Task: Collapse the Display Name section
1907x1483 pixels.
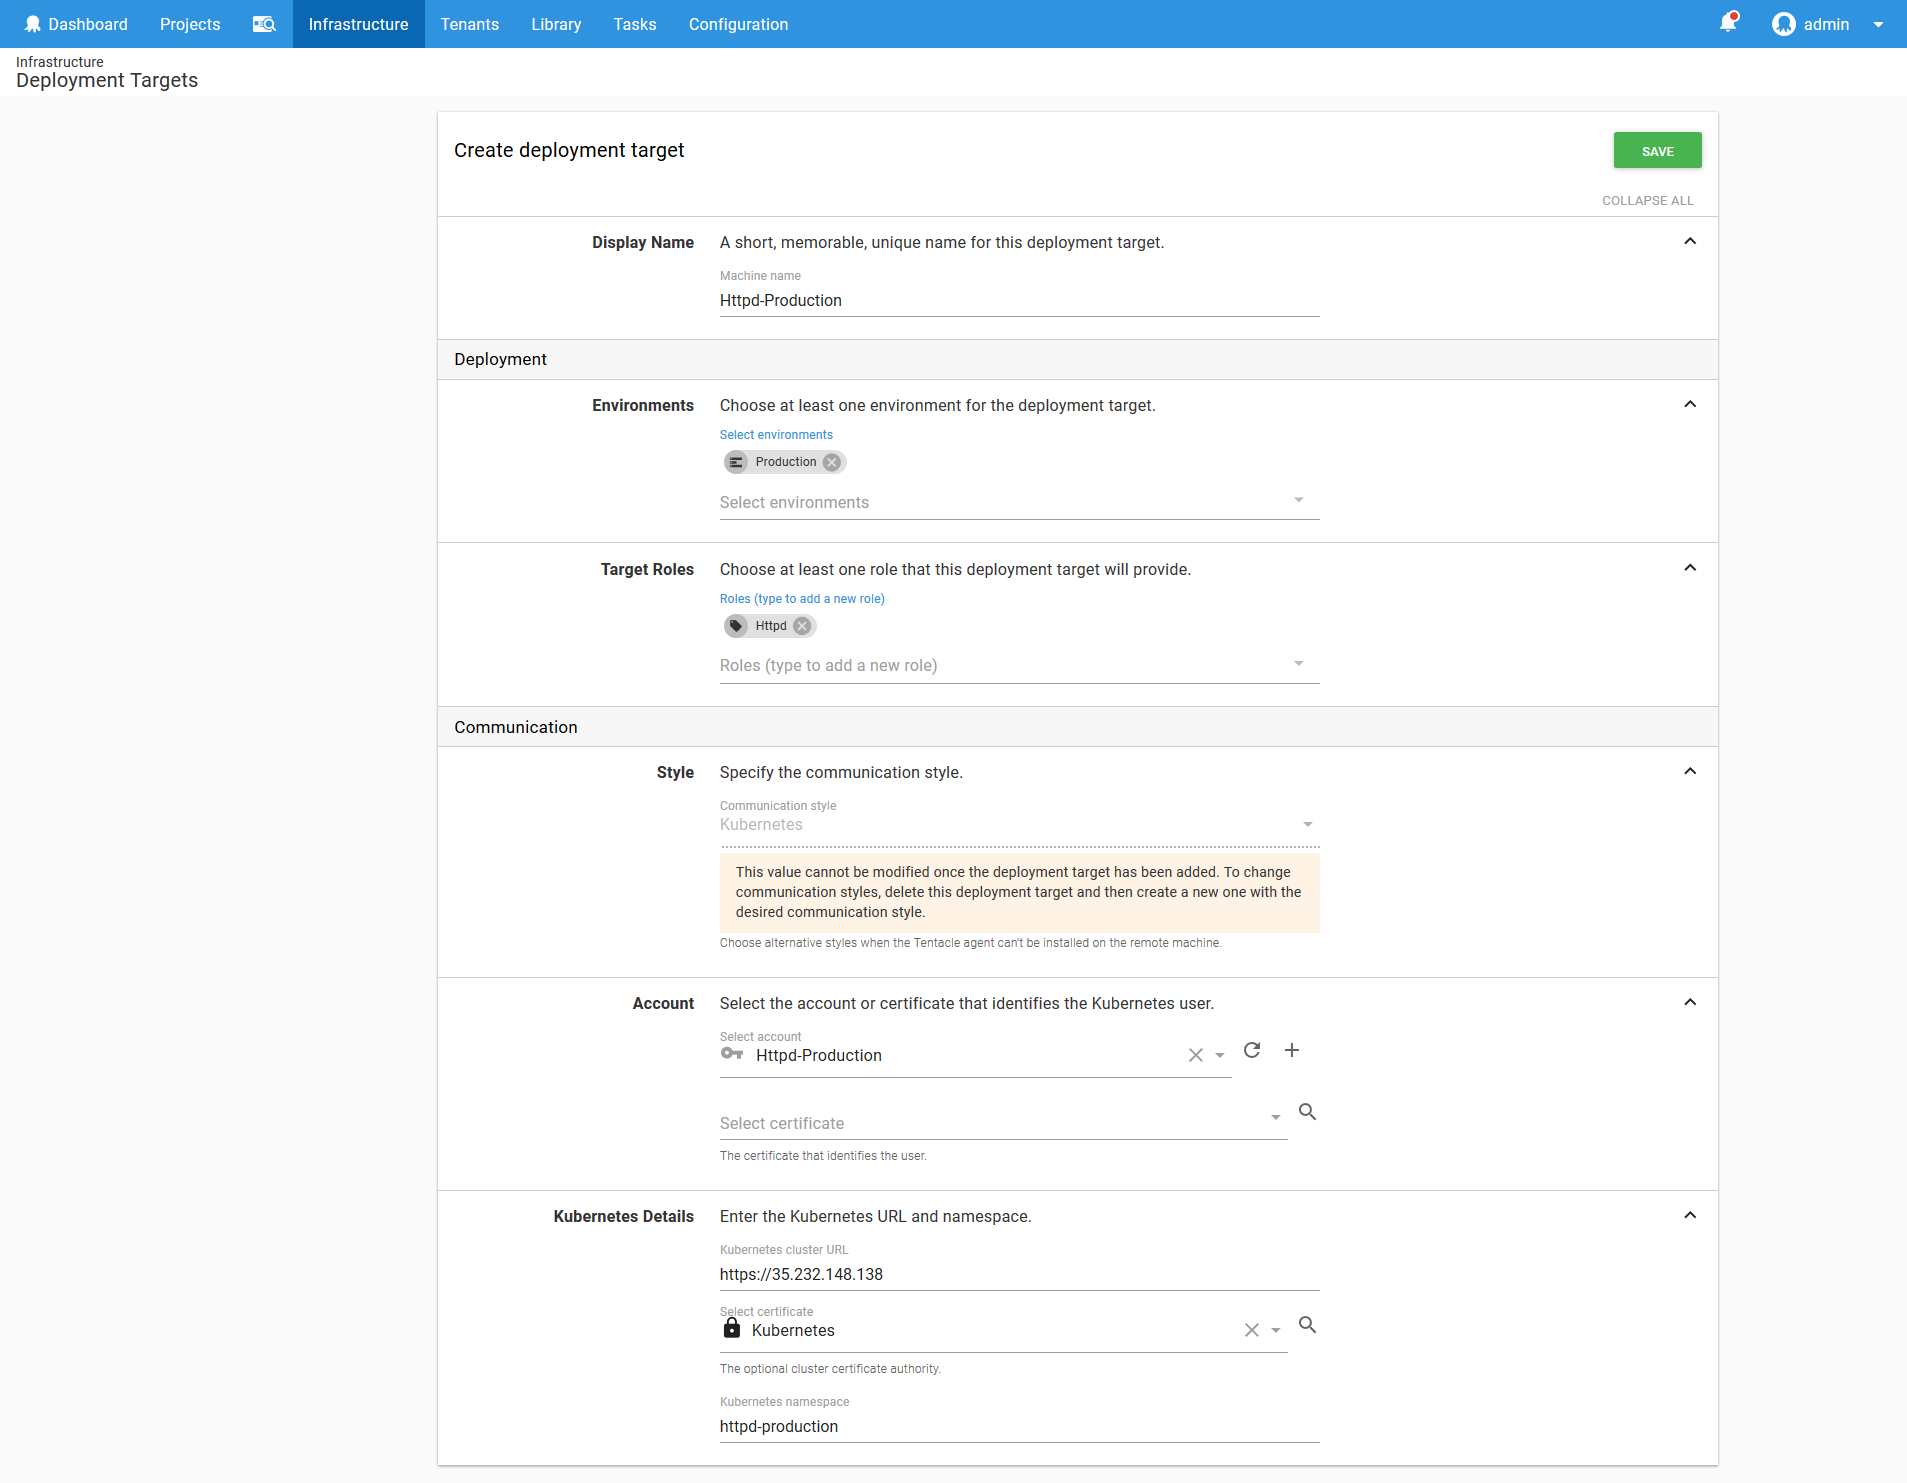Action: [x=1690, y=241]
